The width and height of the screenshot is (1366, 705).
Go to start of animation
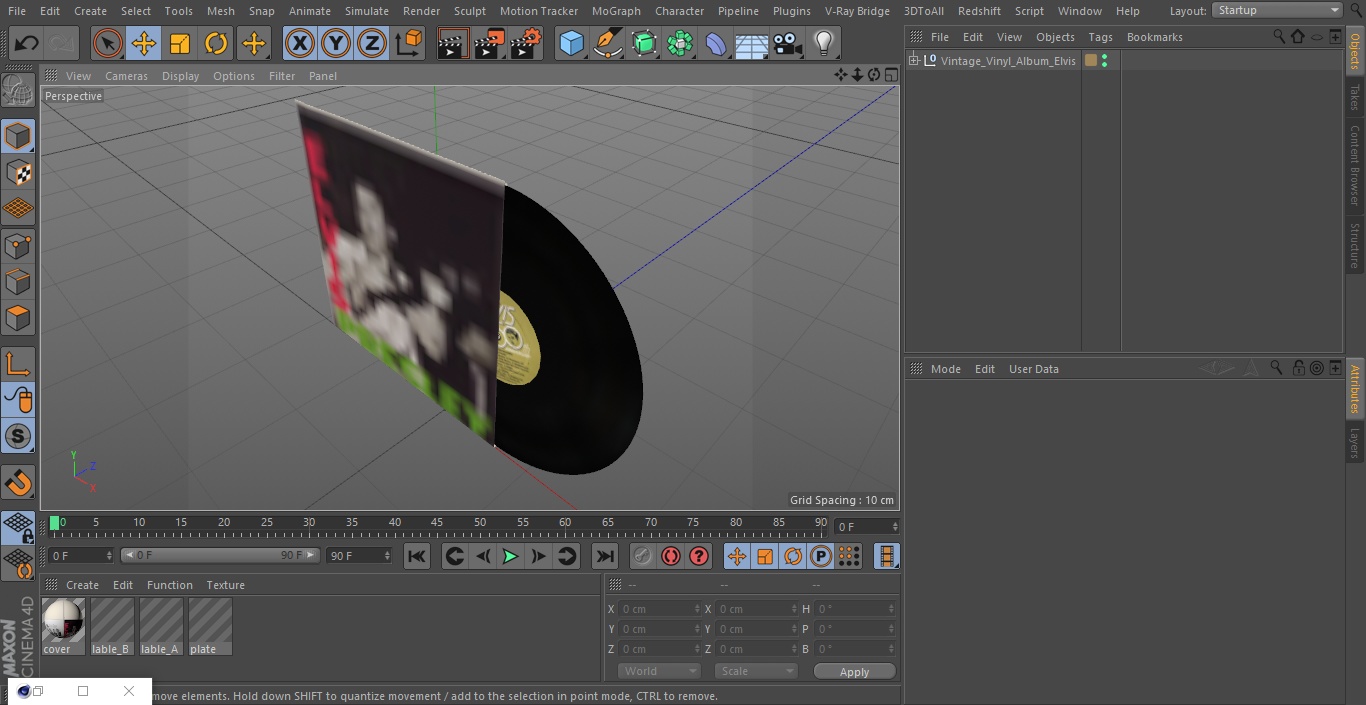point(417,556)
